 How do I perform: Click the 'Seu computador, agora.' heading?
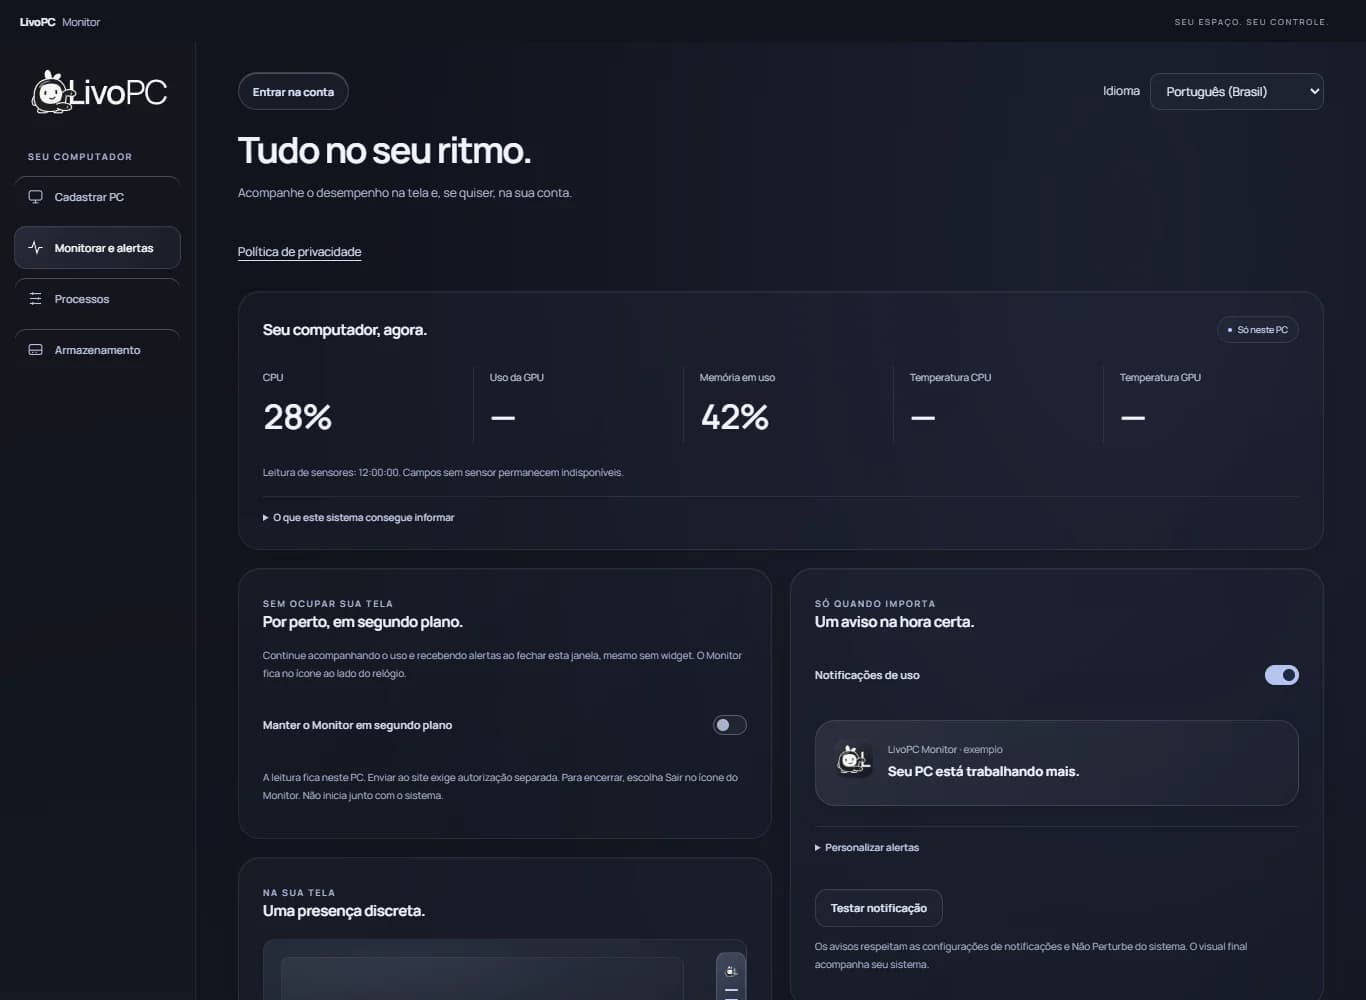(x=345, y=330)
